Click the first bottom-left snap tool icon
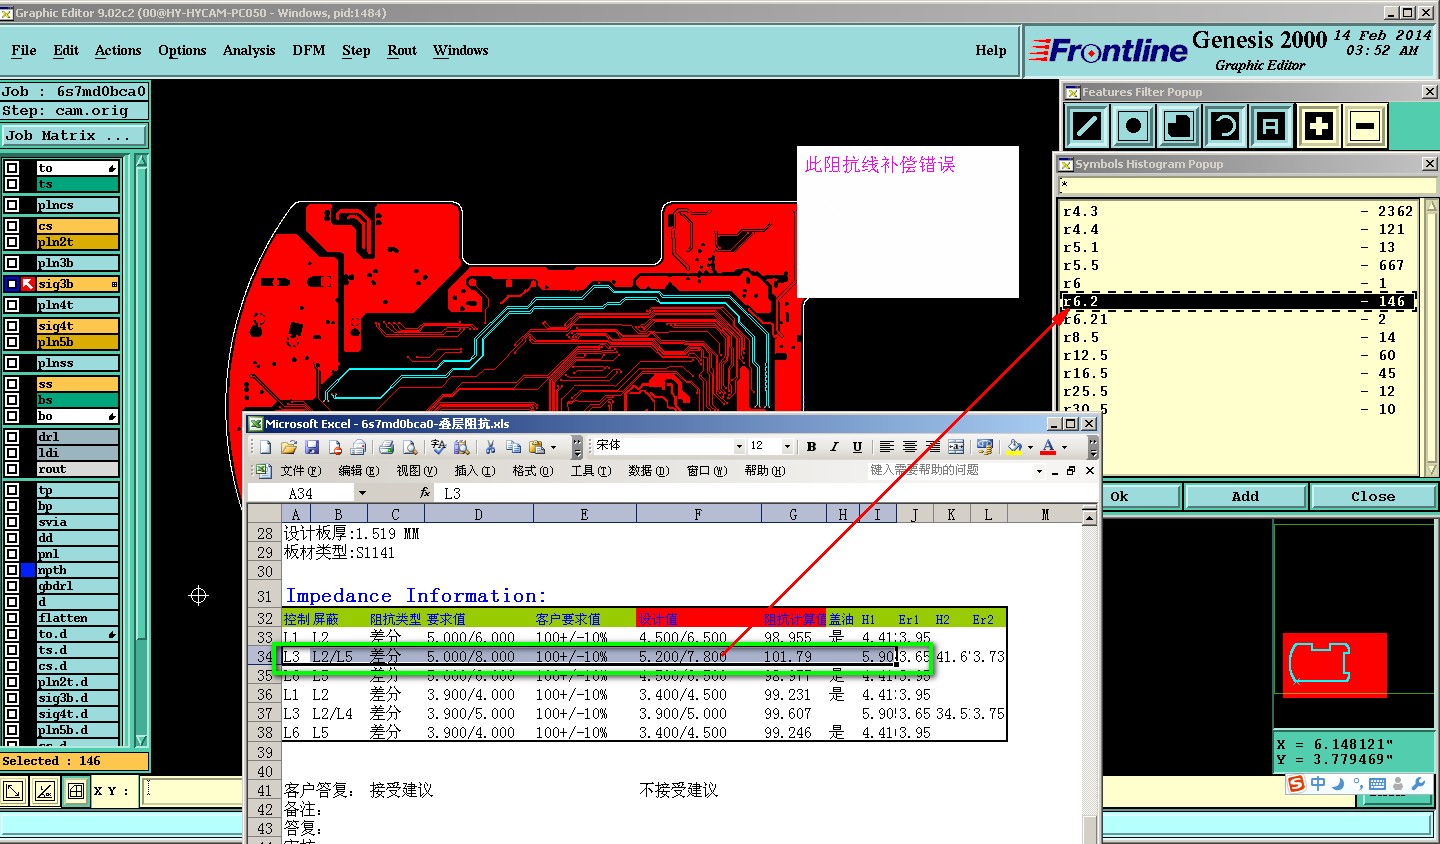Viewport: 1440px width, 844px height. click(14, 791)
